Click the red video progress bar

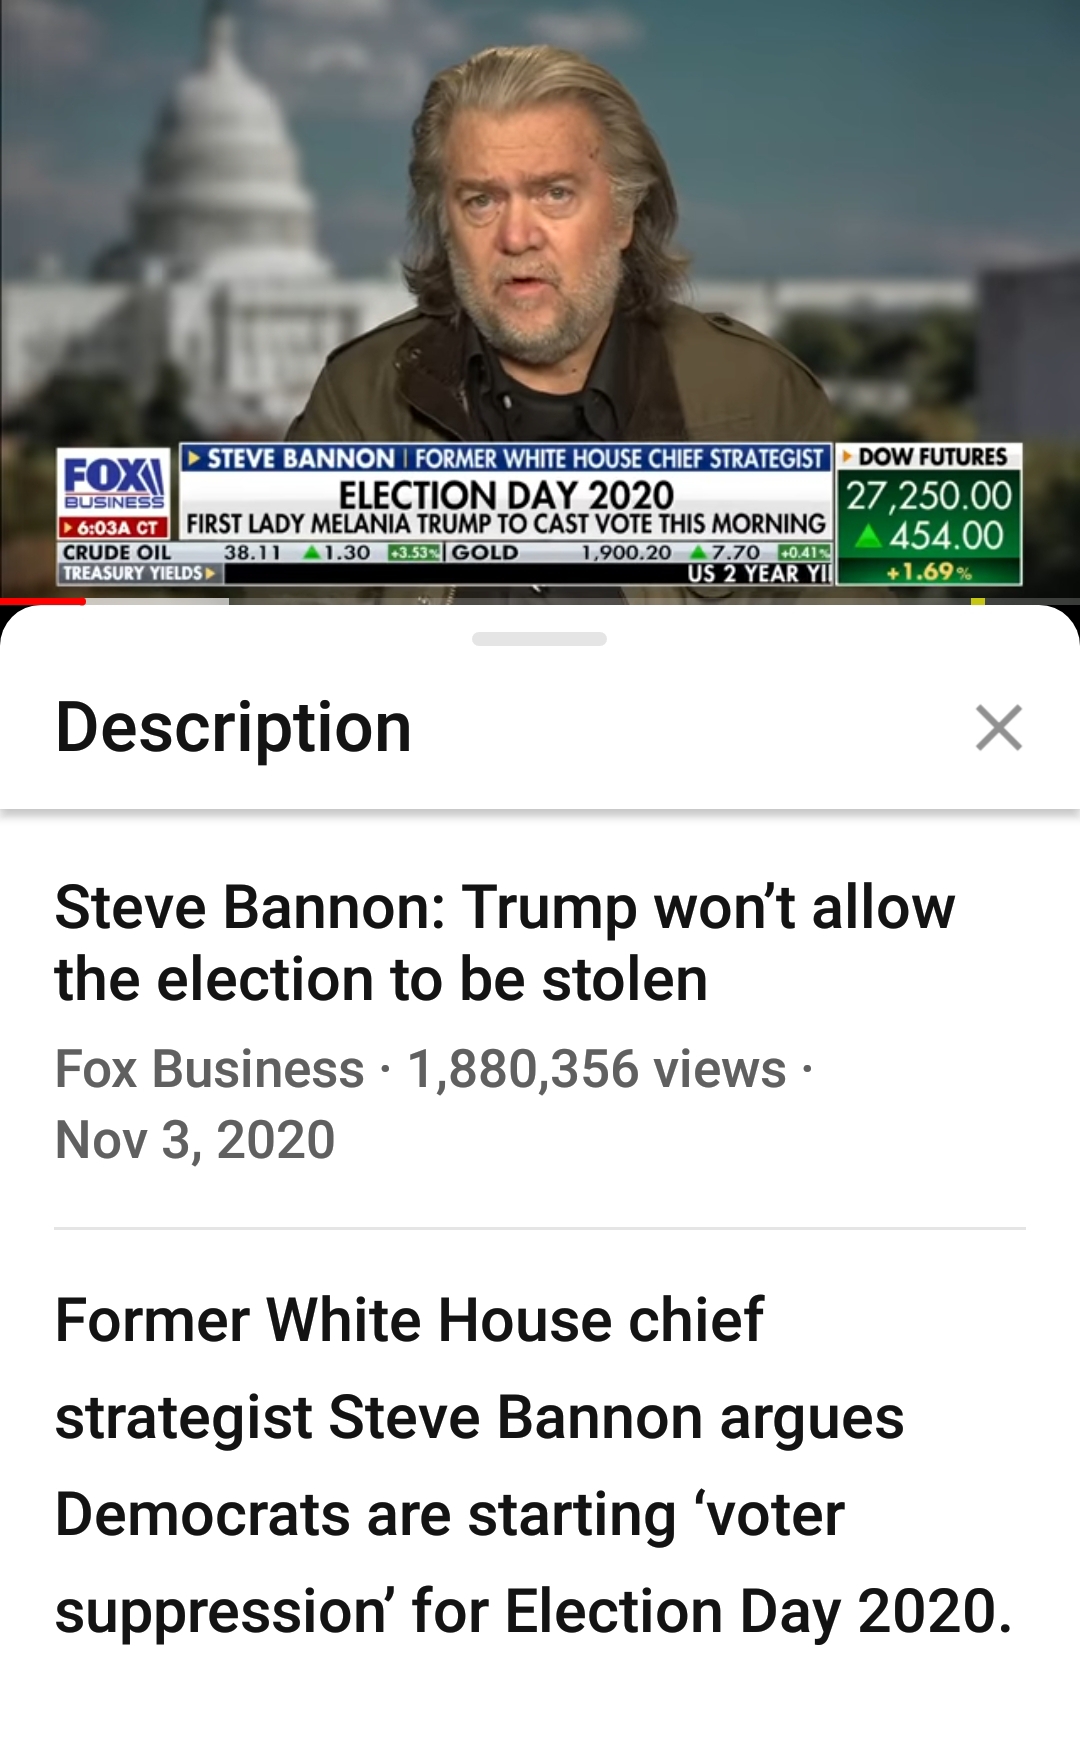pyautogui.click(x=43, y=601)
